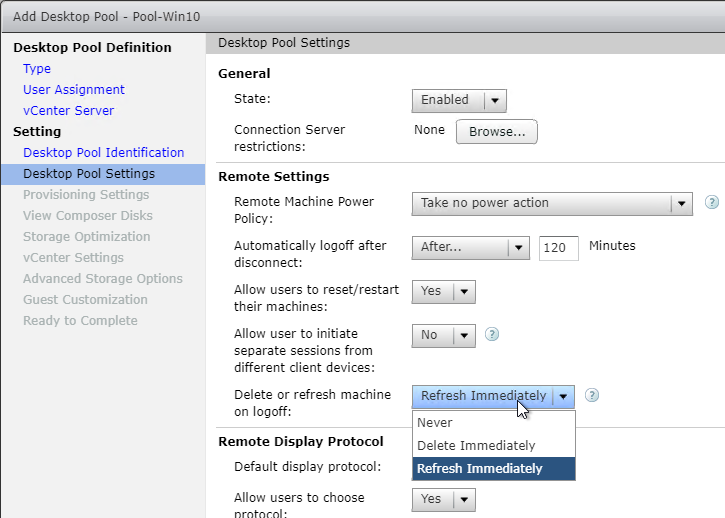
Task: Open the User Assignment step
Action: tap(74, 89)
